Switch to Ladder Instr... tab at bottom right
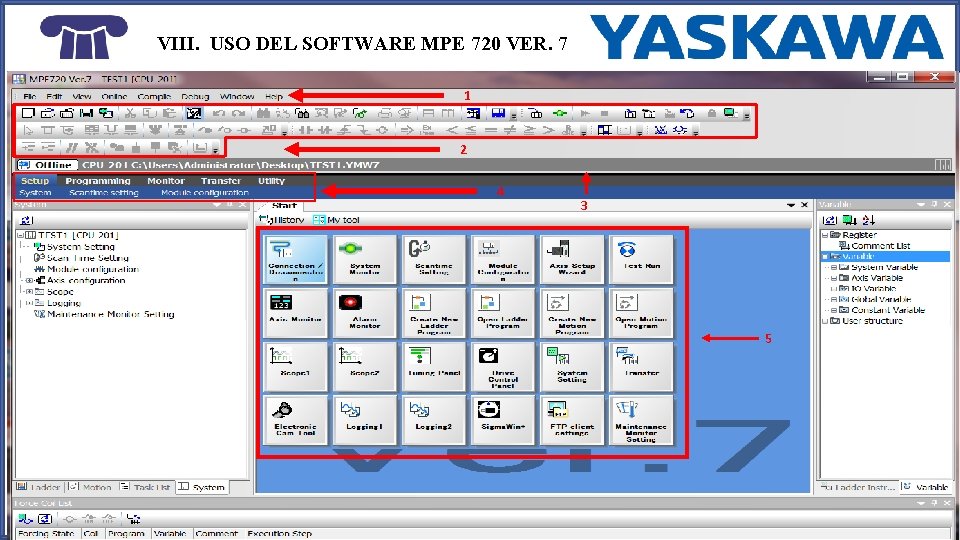 click(857, 487)
